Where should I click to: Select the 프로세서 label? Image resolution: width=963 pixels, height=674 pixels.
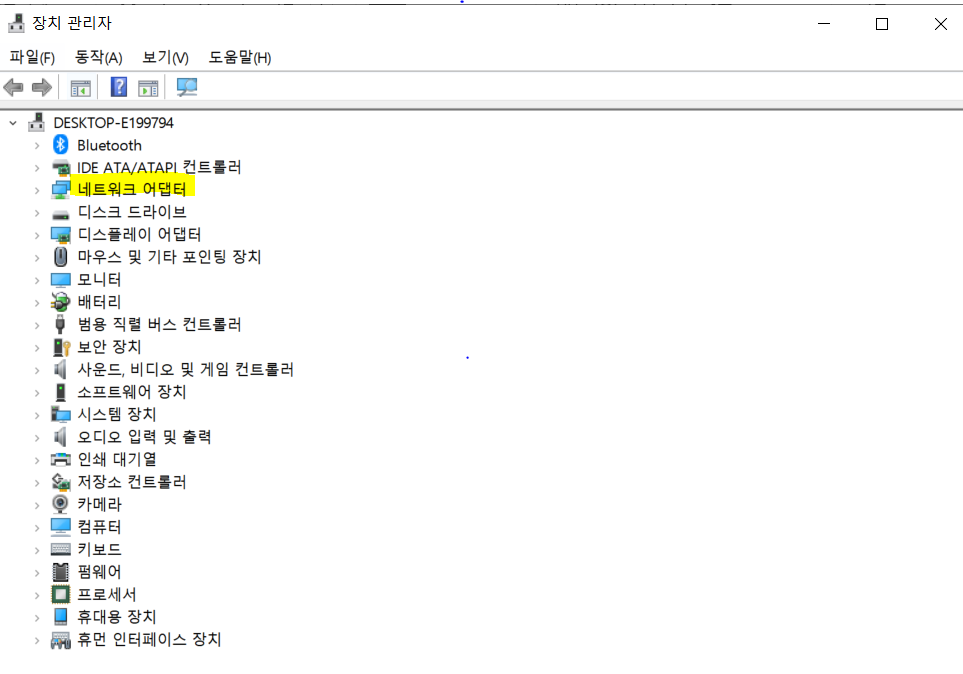pyautogui.click(x=107, y=594)
